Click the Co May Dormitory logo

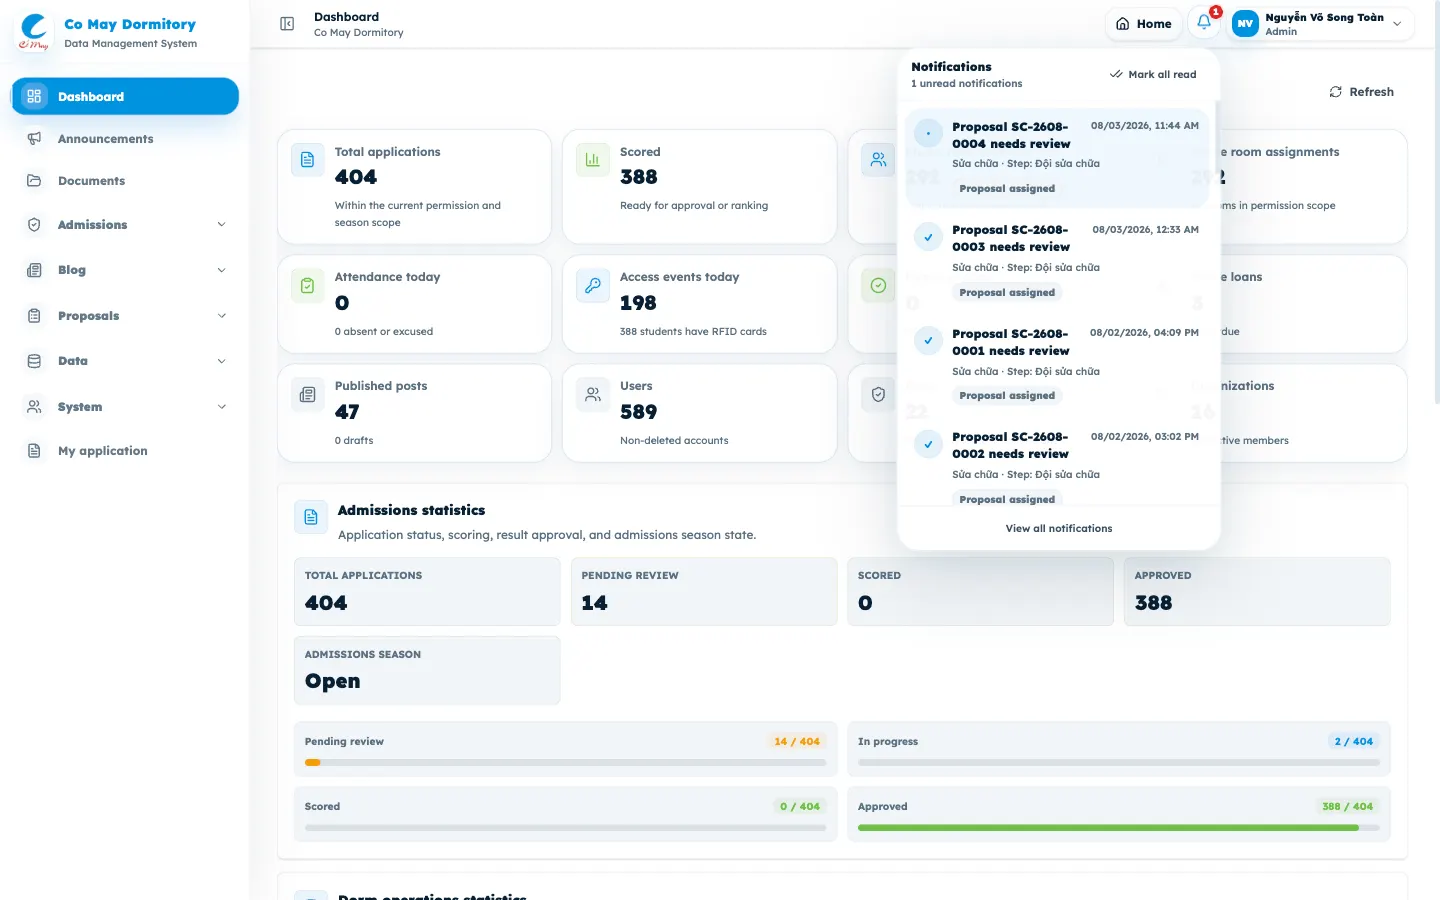point(34,31)
